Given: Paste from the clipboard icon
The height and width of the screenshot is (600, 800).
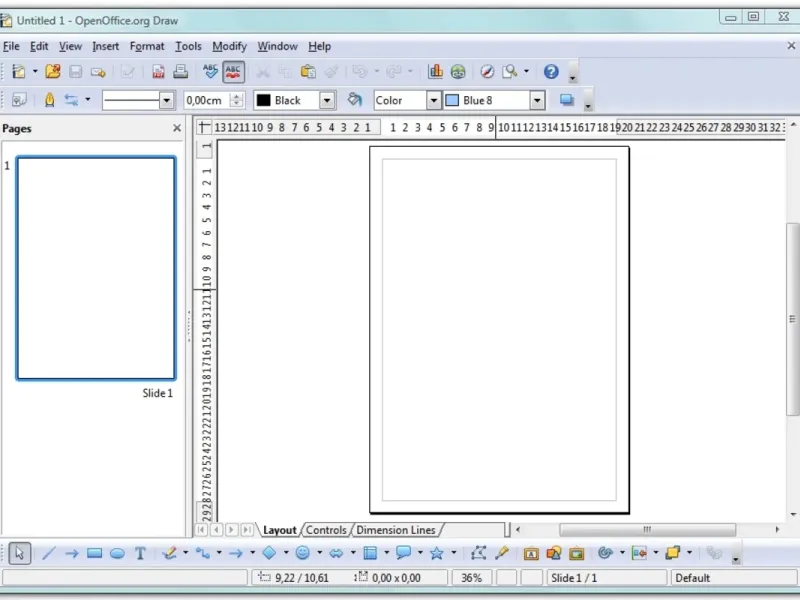Looking at the screenshot, I should [x=308, y=71].
